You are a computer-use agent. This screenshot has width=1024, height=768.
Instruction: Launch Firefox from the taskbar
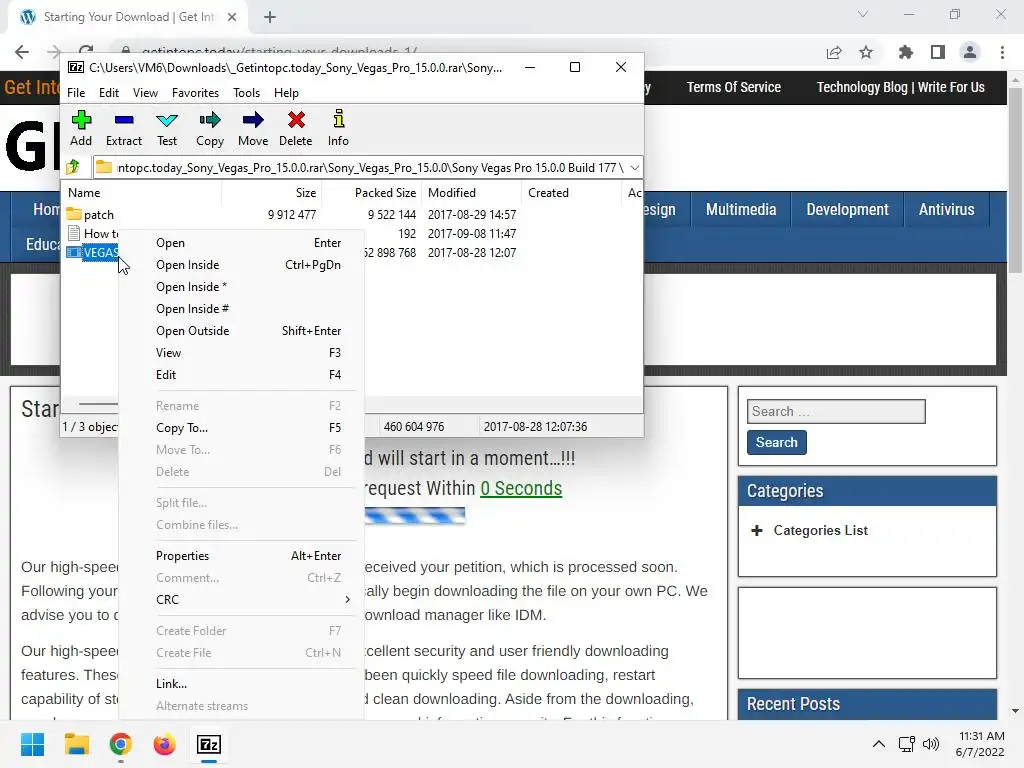[165, 744]
